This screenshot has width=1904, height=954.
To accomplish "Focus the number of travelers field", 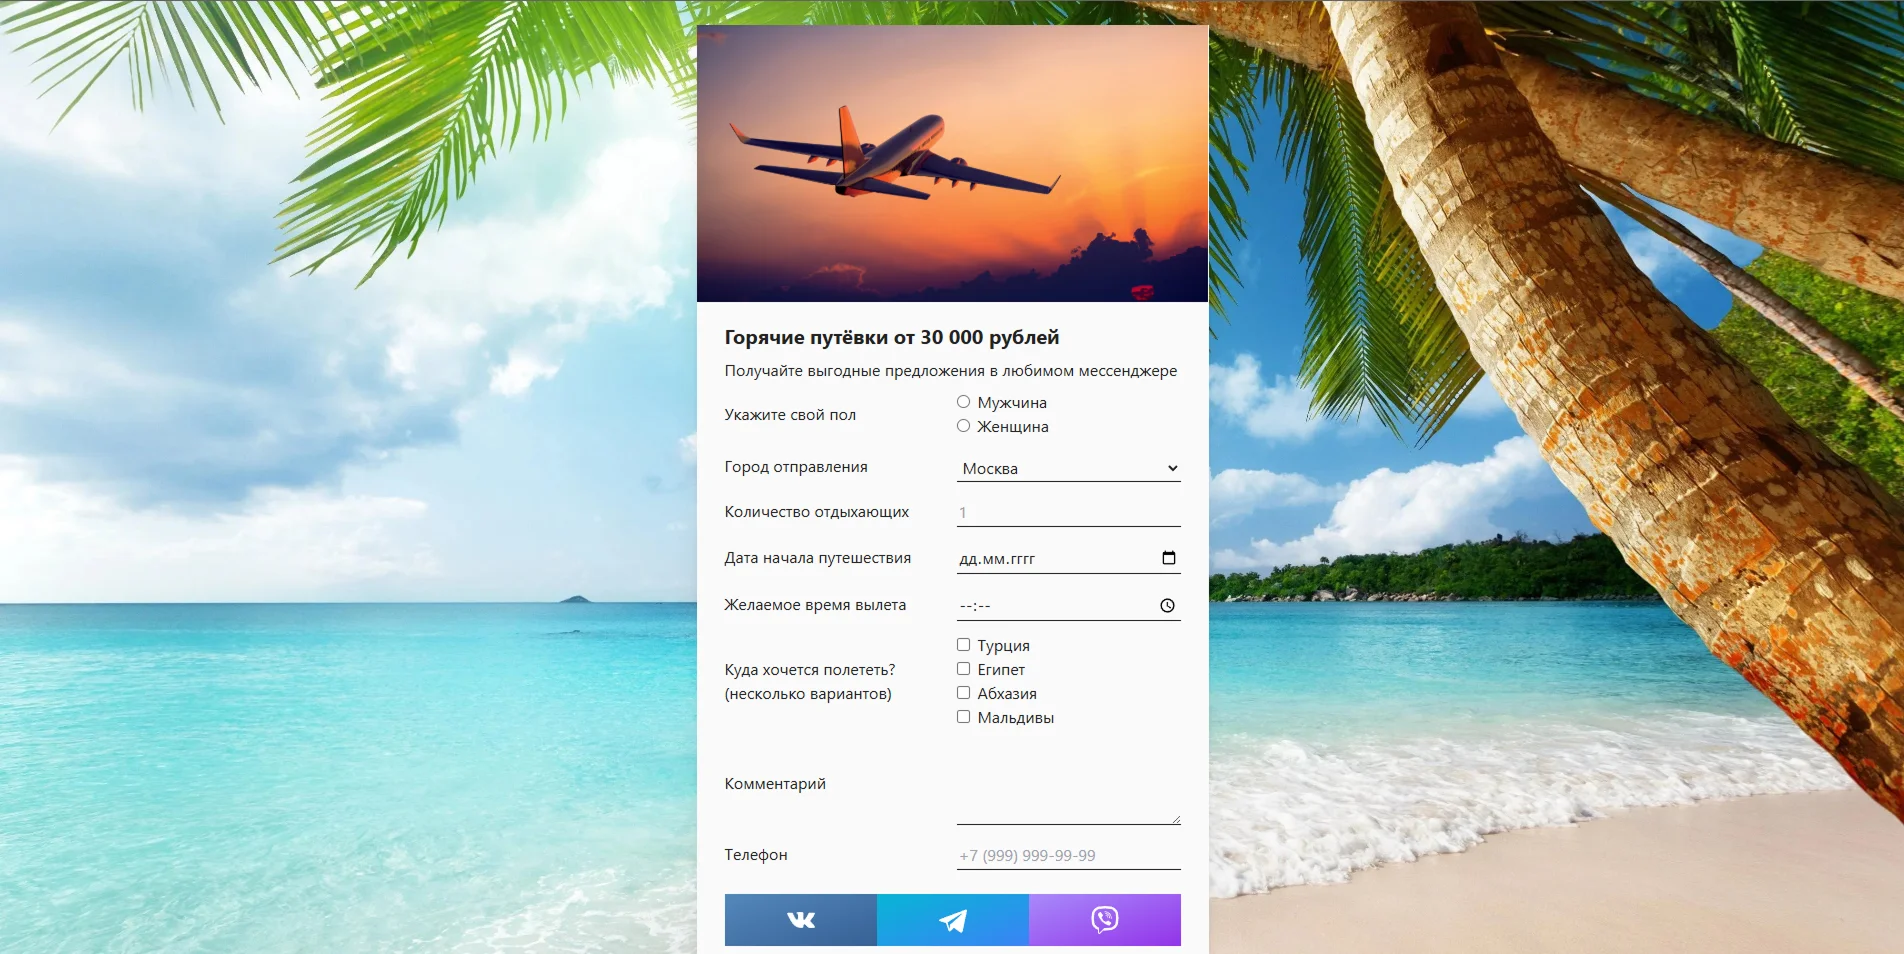I will pyautogui.click(x=1068, y=513).
